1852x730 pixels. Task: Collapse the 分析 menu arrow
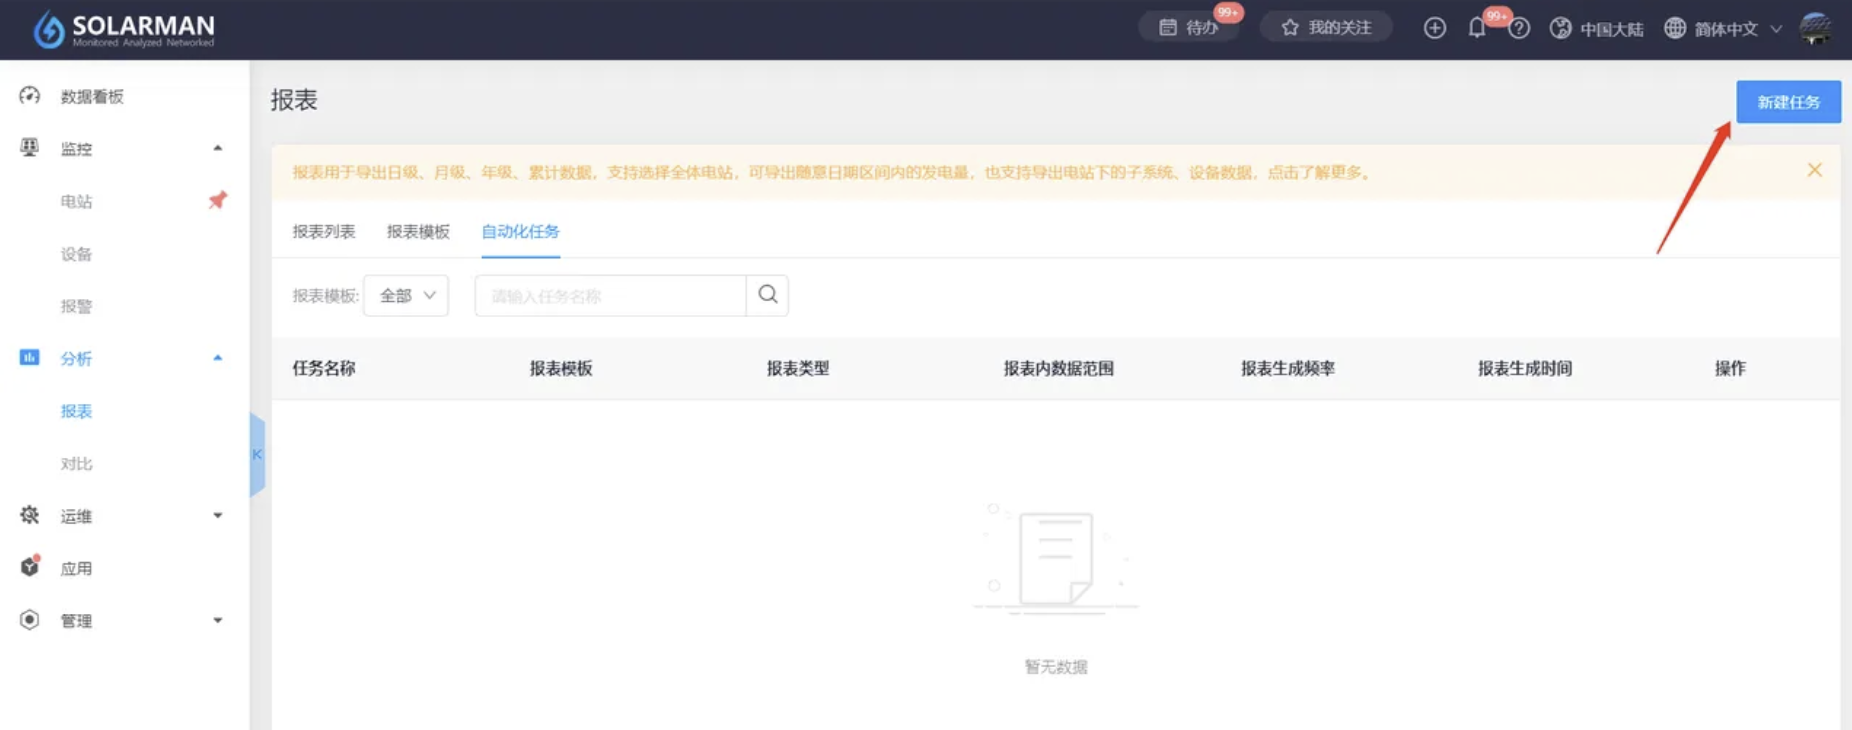(218, 358)
